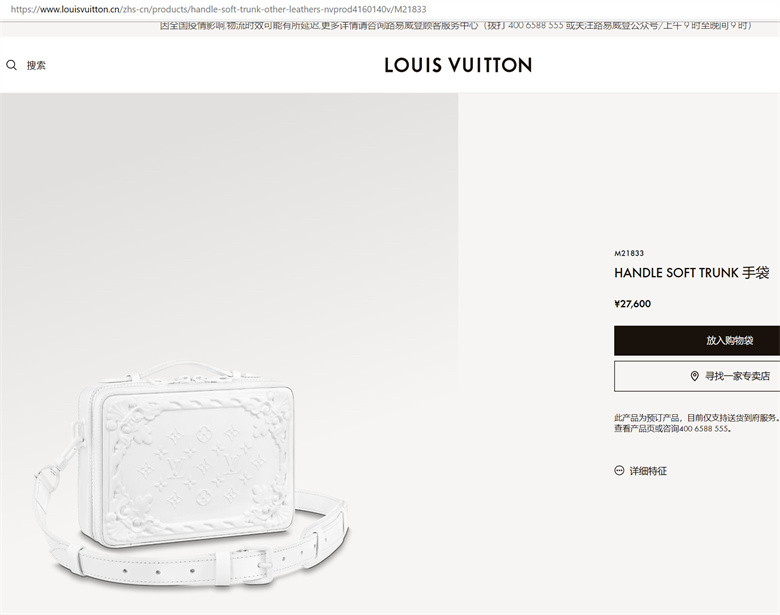Expand the 详细特征 details link

648,471
